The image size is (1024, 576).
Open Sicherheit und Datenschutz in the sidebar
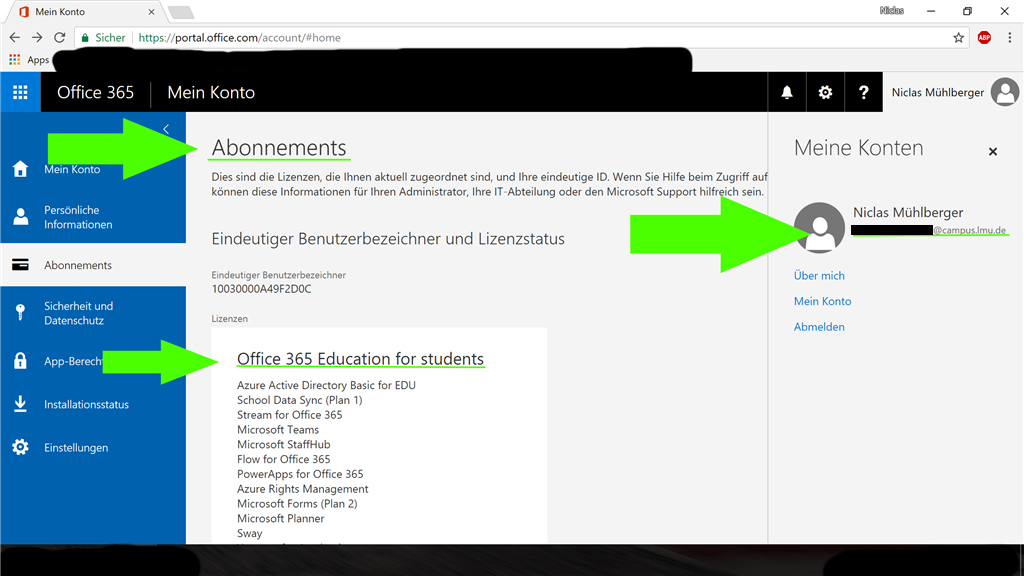pyautogui.click(x=93, y=313)
